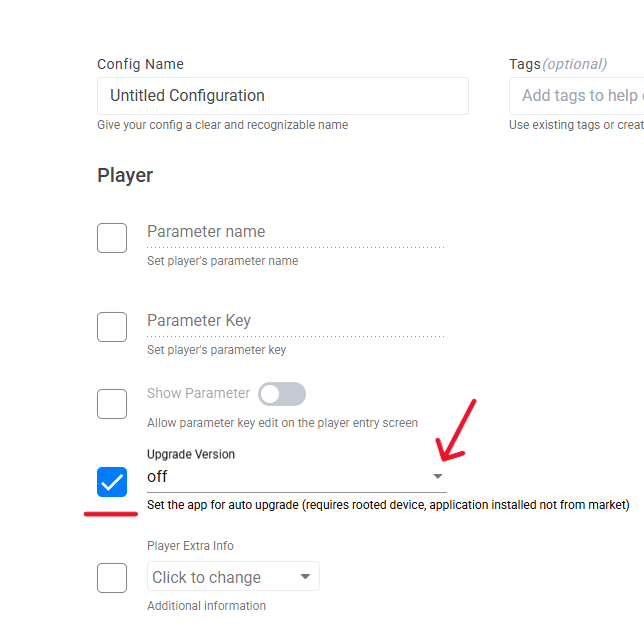The height and width of the screenshot is (639, 644).
Task: Click the "Config Name" field label
Action: [140, 64]
